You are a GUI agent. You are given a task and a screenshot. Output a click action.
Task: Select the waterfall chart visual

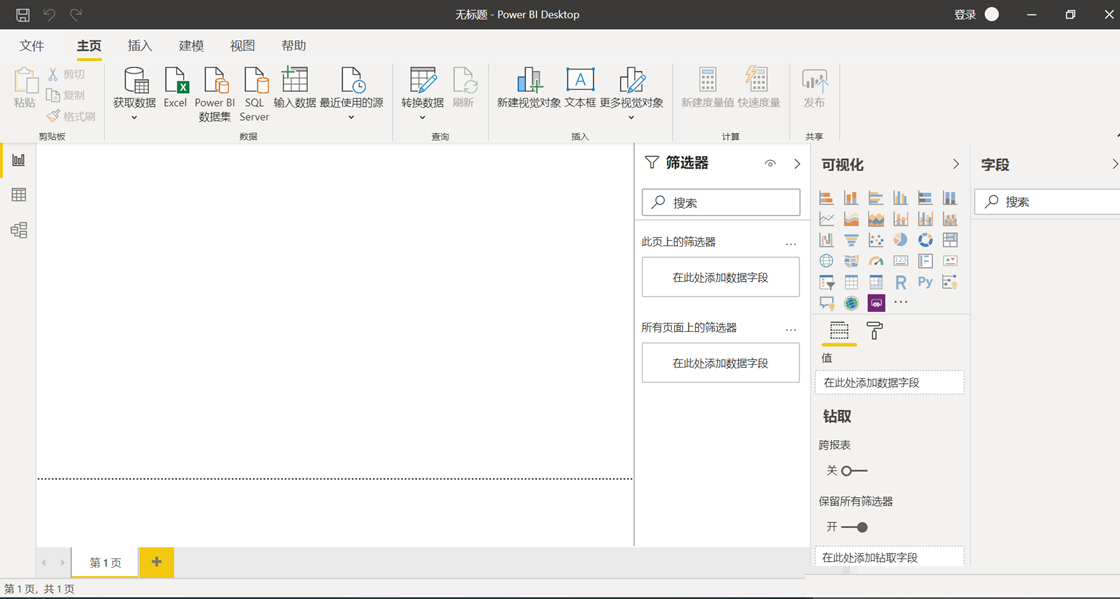tap(826, 240)
